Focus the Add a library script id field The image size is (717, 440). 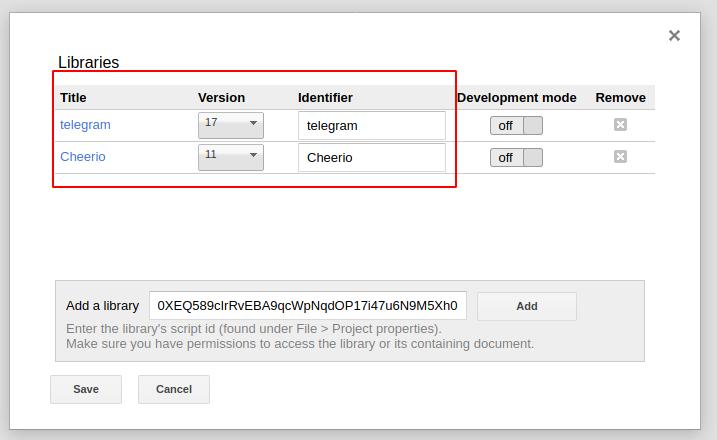click(x=307, y=306)
